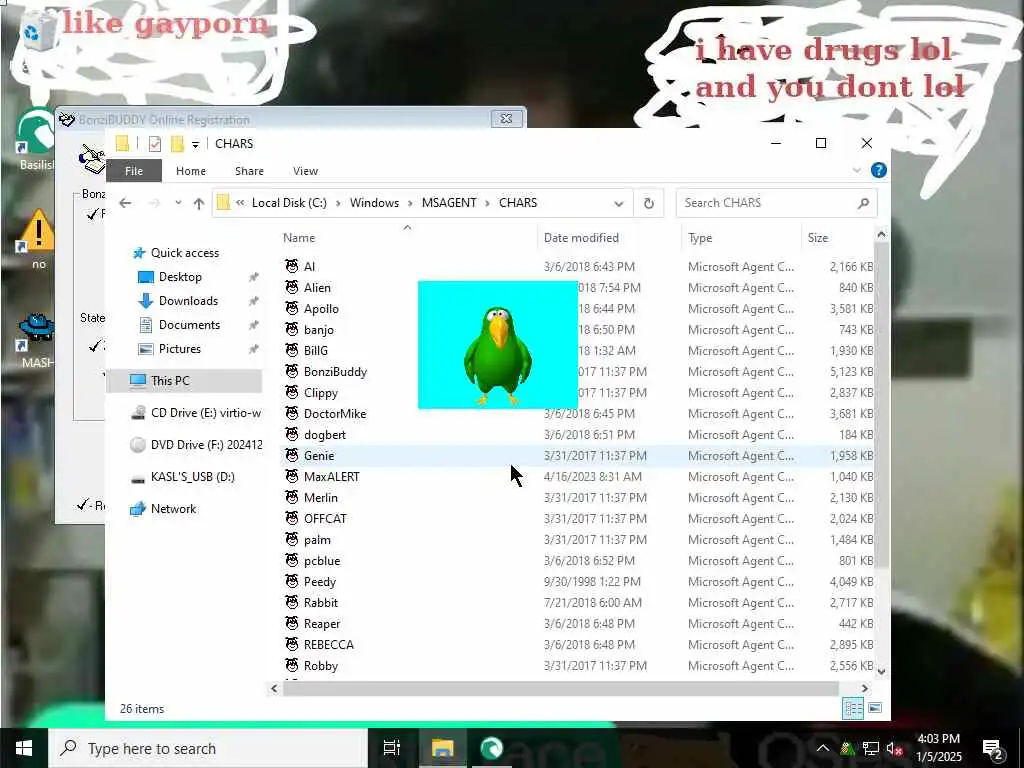The image size is (1024, 768).
Task: Refresh the CHARS folder view
Action: [x=648, y=203]
